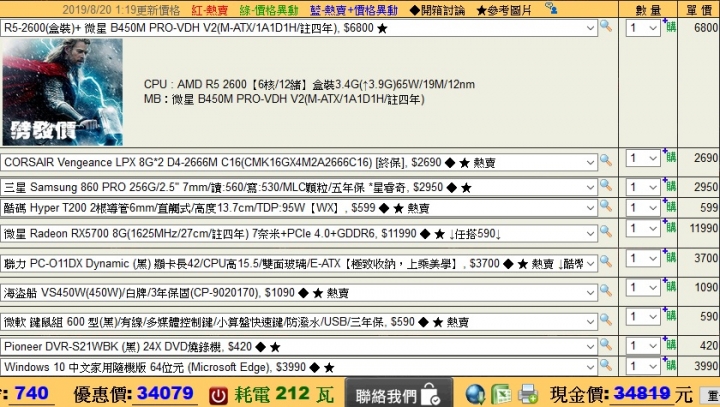Viewport: 720px width, 407px height.
Task: Change quantity for the VS450W power supply row
Action: [x=643, y=288]
